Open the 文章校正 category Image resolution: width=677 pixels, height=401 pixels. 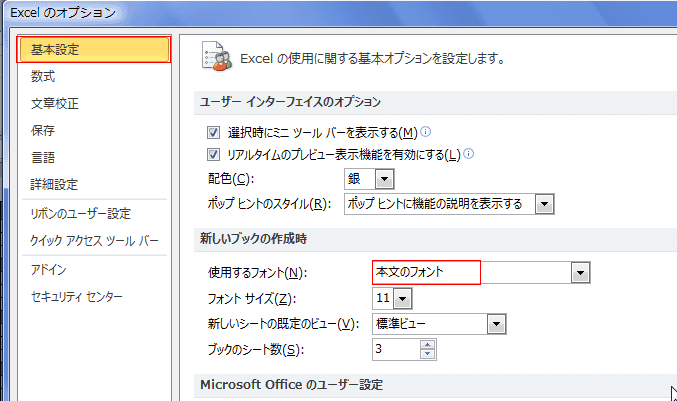click(54, 103)
